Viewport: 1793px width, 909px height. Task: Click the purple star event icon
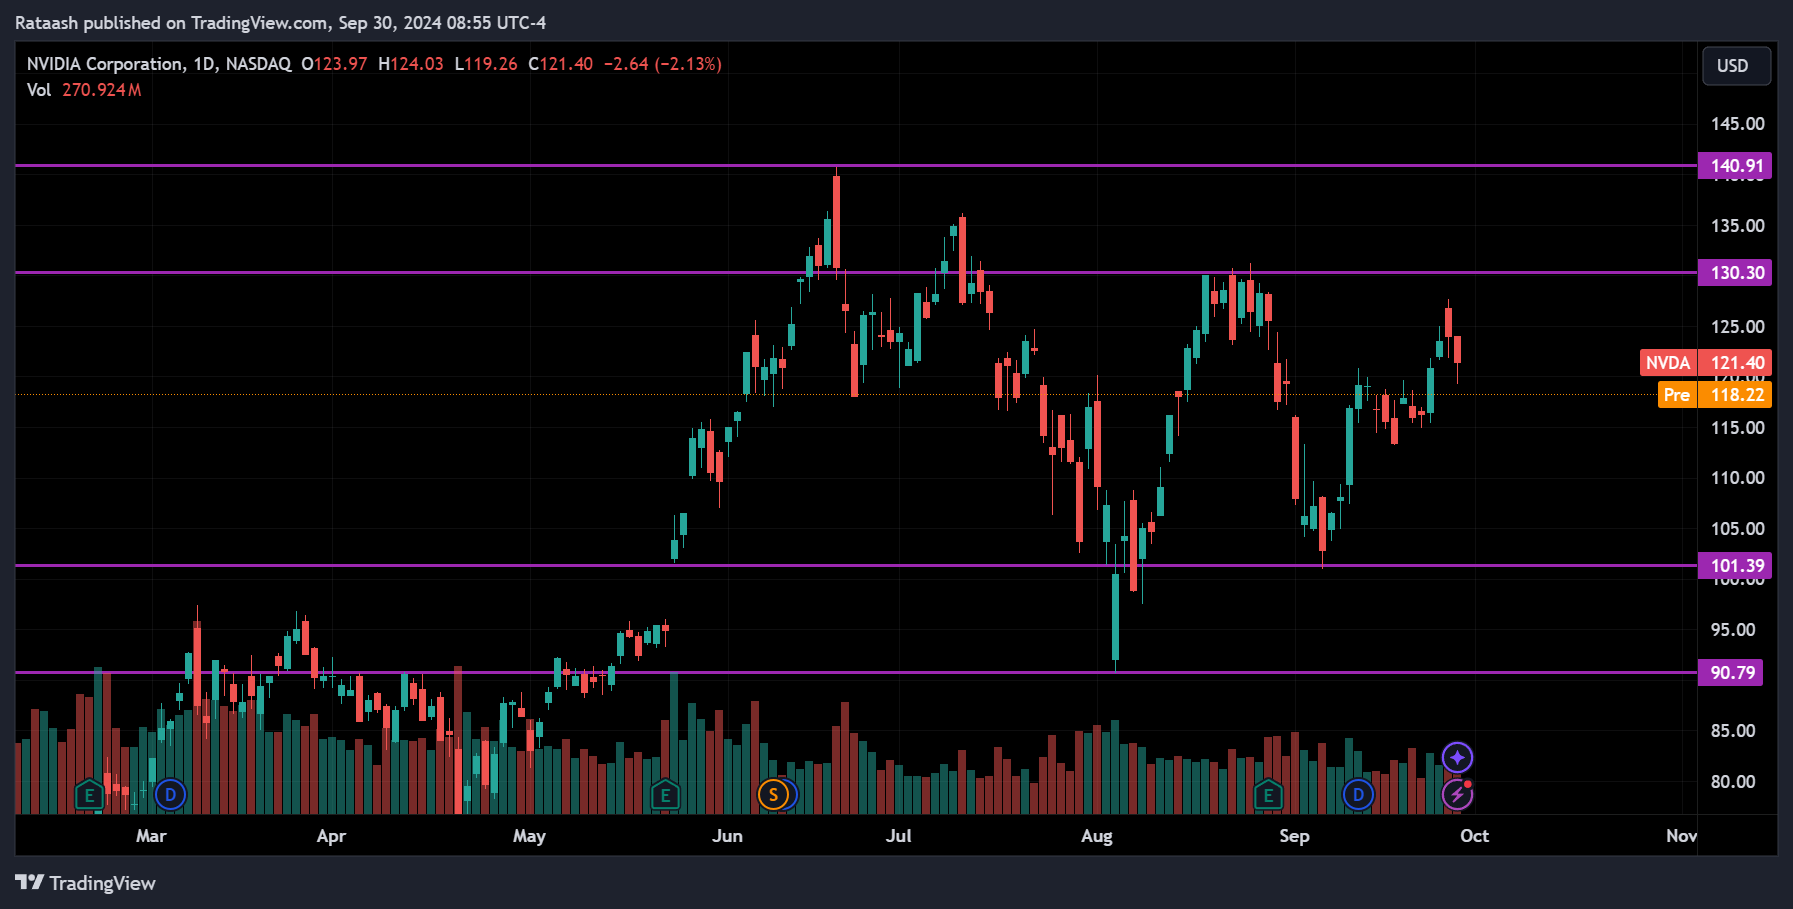pos(1457,757)
